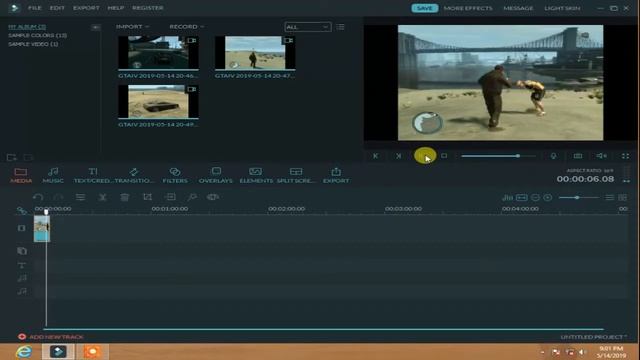640x360 pixels.
Task: Open More Effects link
Action: click(x=468, y=8)
